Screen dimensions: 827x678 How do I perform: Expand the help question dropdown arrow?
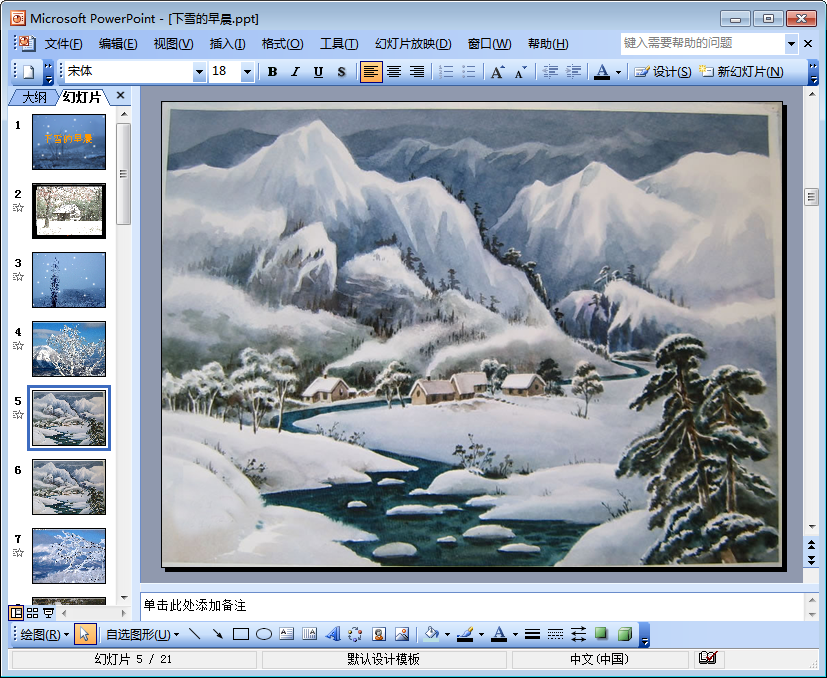(x=791, y=44)
